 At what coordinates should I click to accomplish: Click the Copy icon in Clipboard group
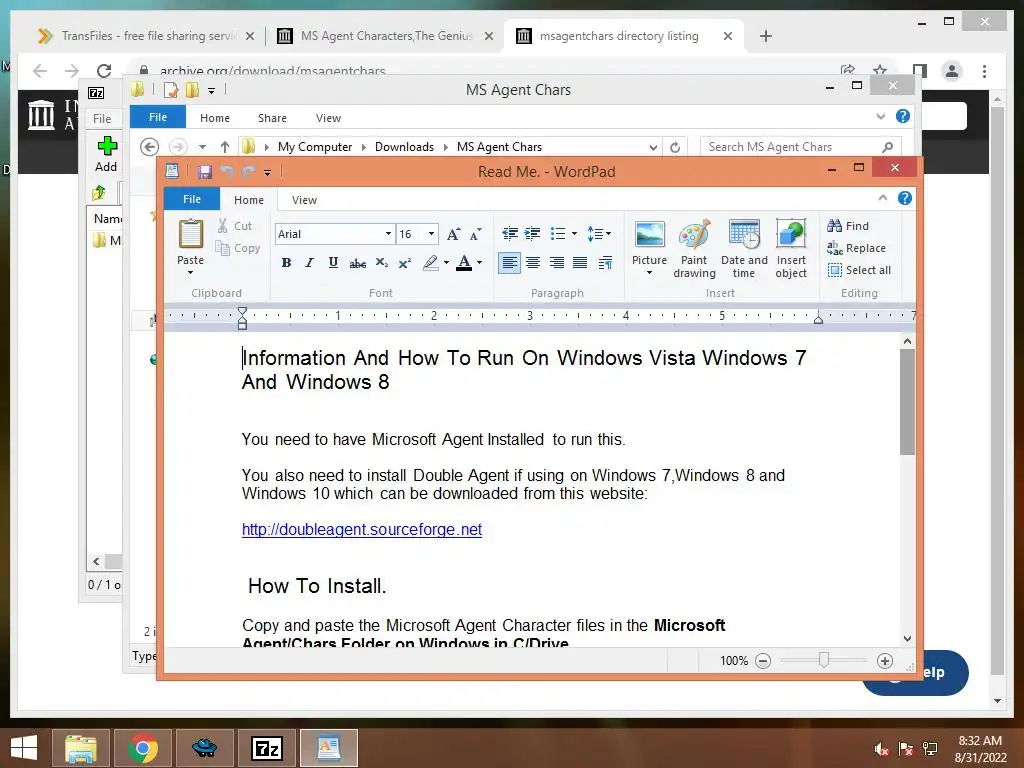coord(223,248)
